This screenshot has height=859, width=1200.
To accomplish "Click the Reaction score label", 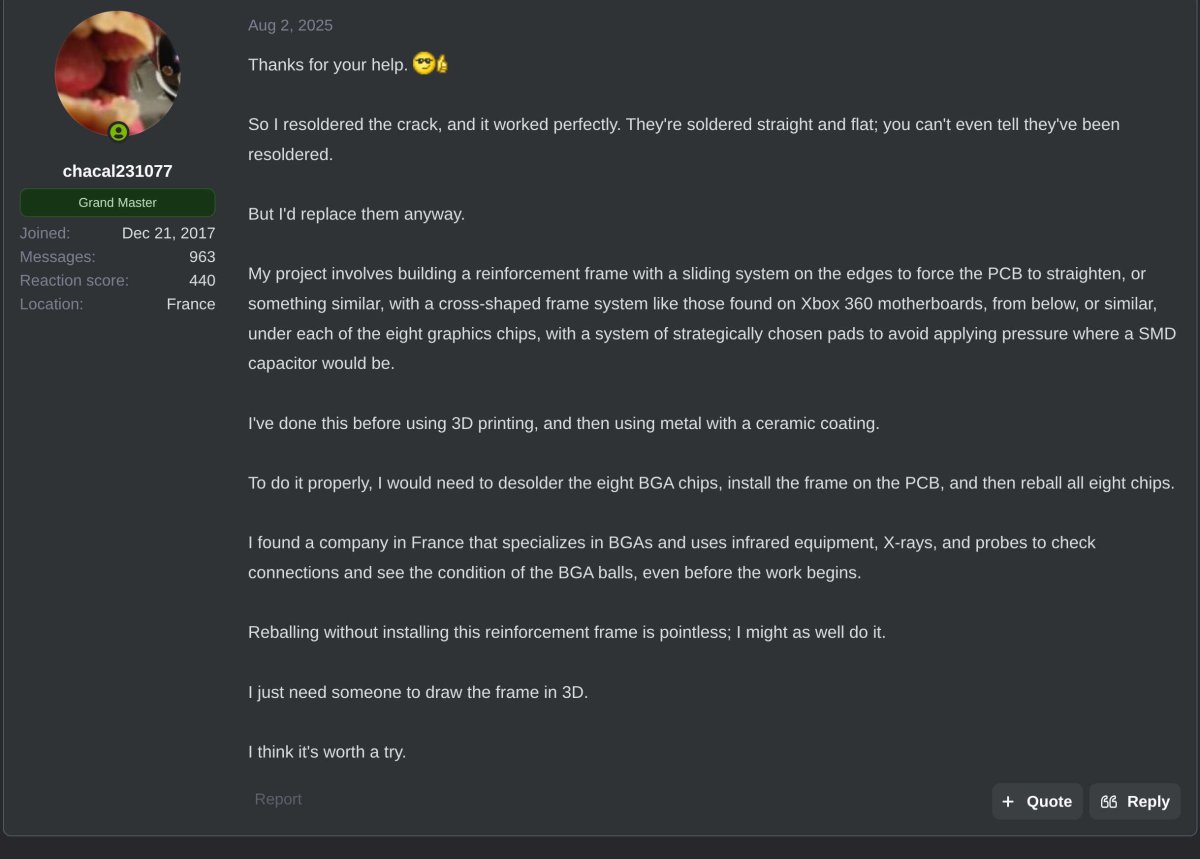I will (75, 281).
